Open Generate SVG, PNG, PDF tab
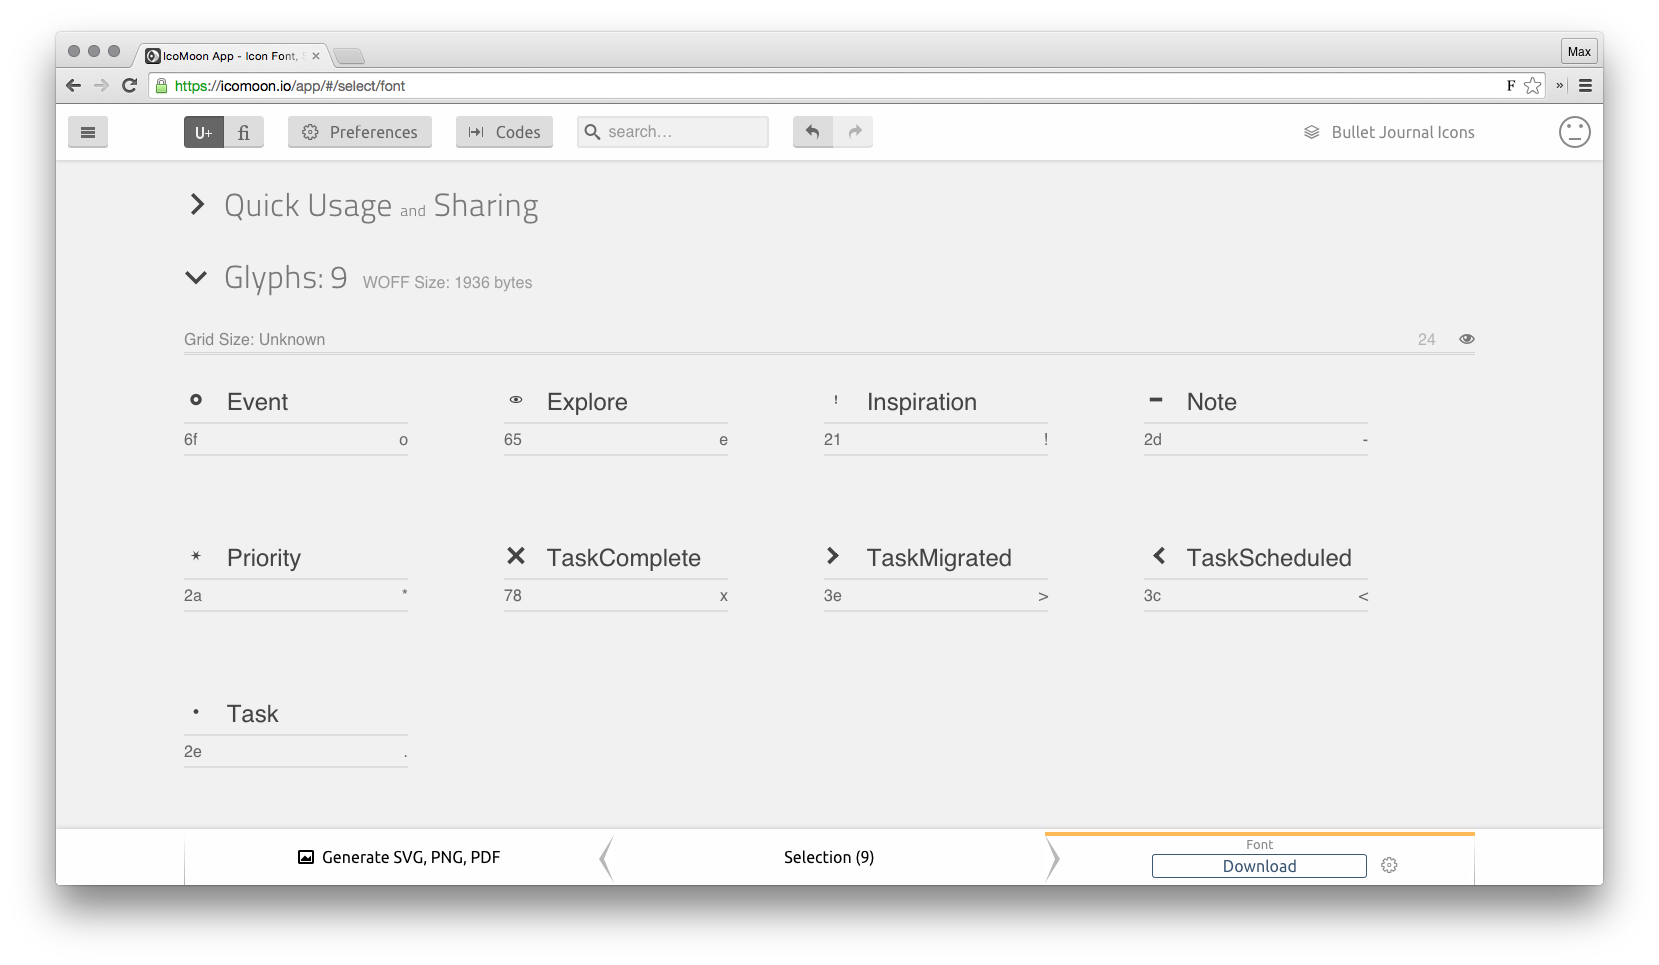 (399, 857)
